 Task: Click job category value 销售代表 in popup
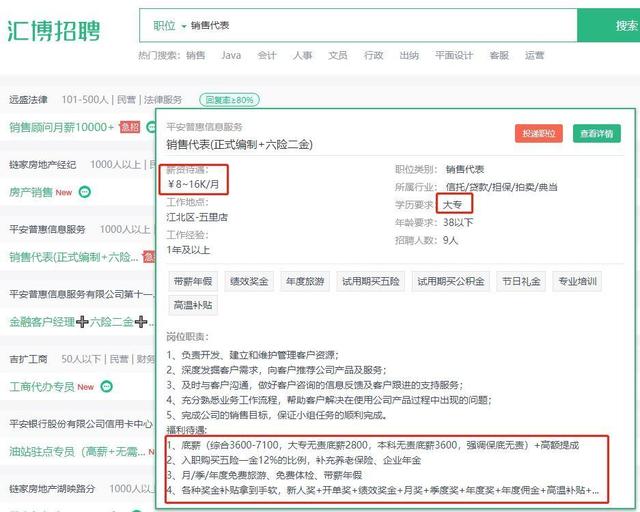(x=465, y=169)
